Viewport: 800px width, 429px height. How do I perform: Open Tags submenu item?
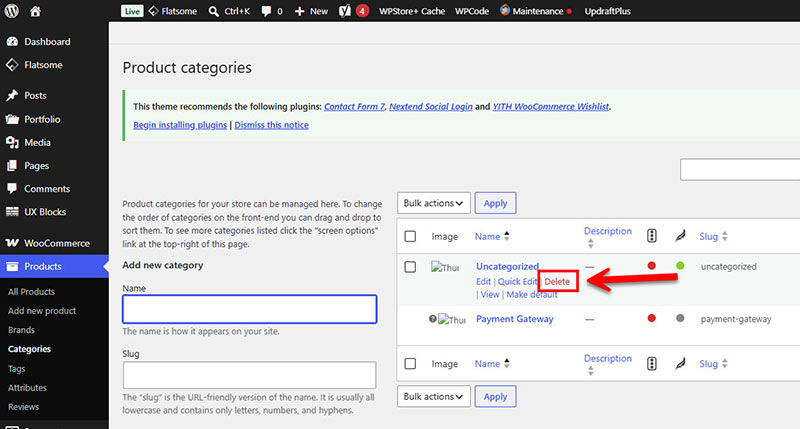[x=16, y=369]
